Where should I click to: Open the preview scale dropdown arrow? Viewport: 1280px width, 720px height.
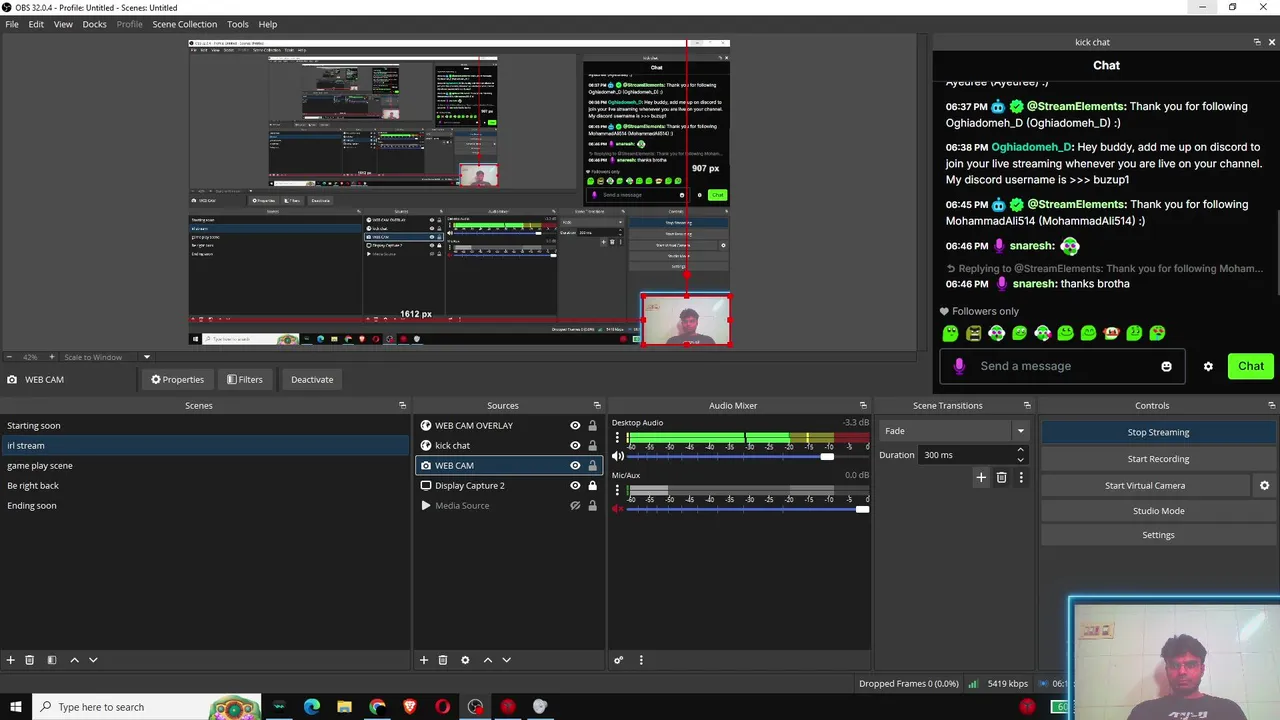point(146,357)
